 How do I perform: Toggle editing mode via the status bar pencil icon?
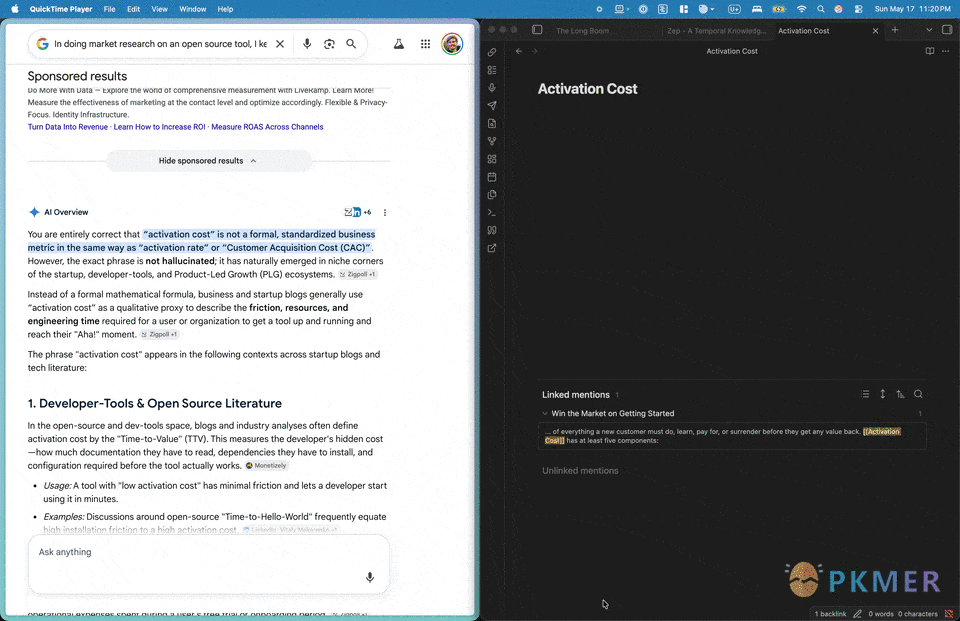(x=857, y=614)
